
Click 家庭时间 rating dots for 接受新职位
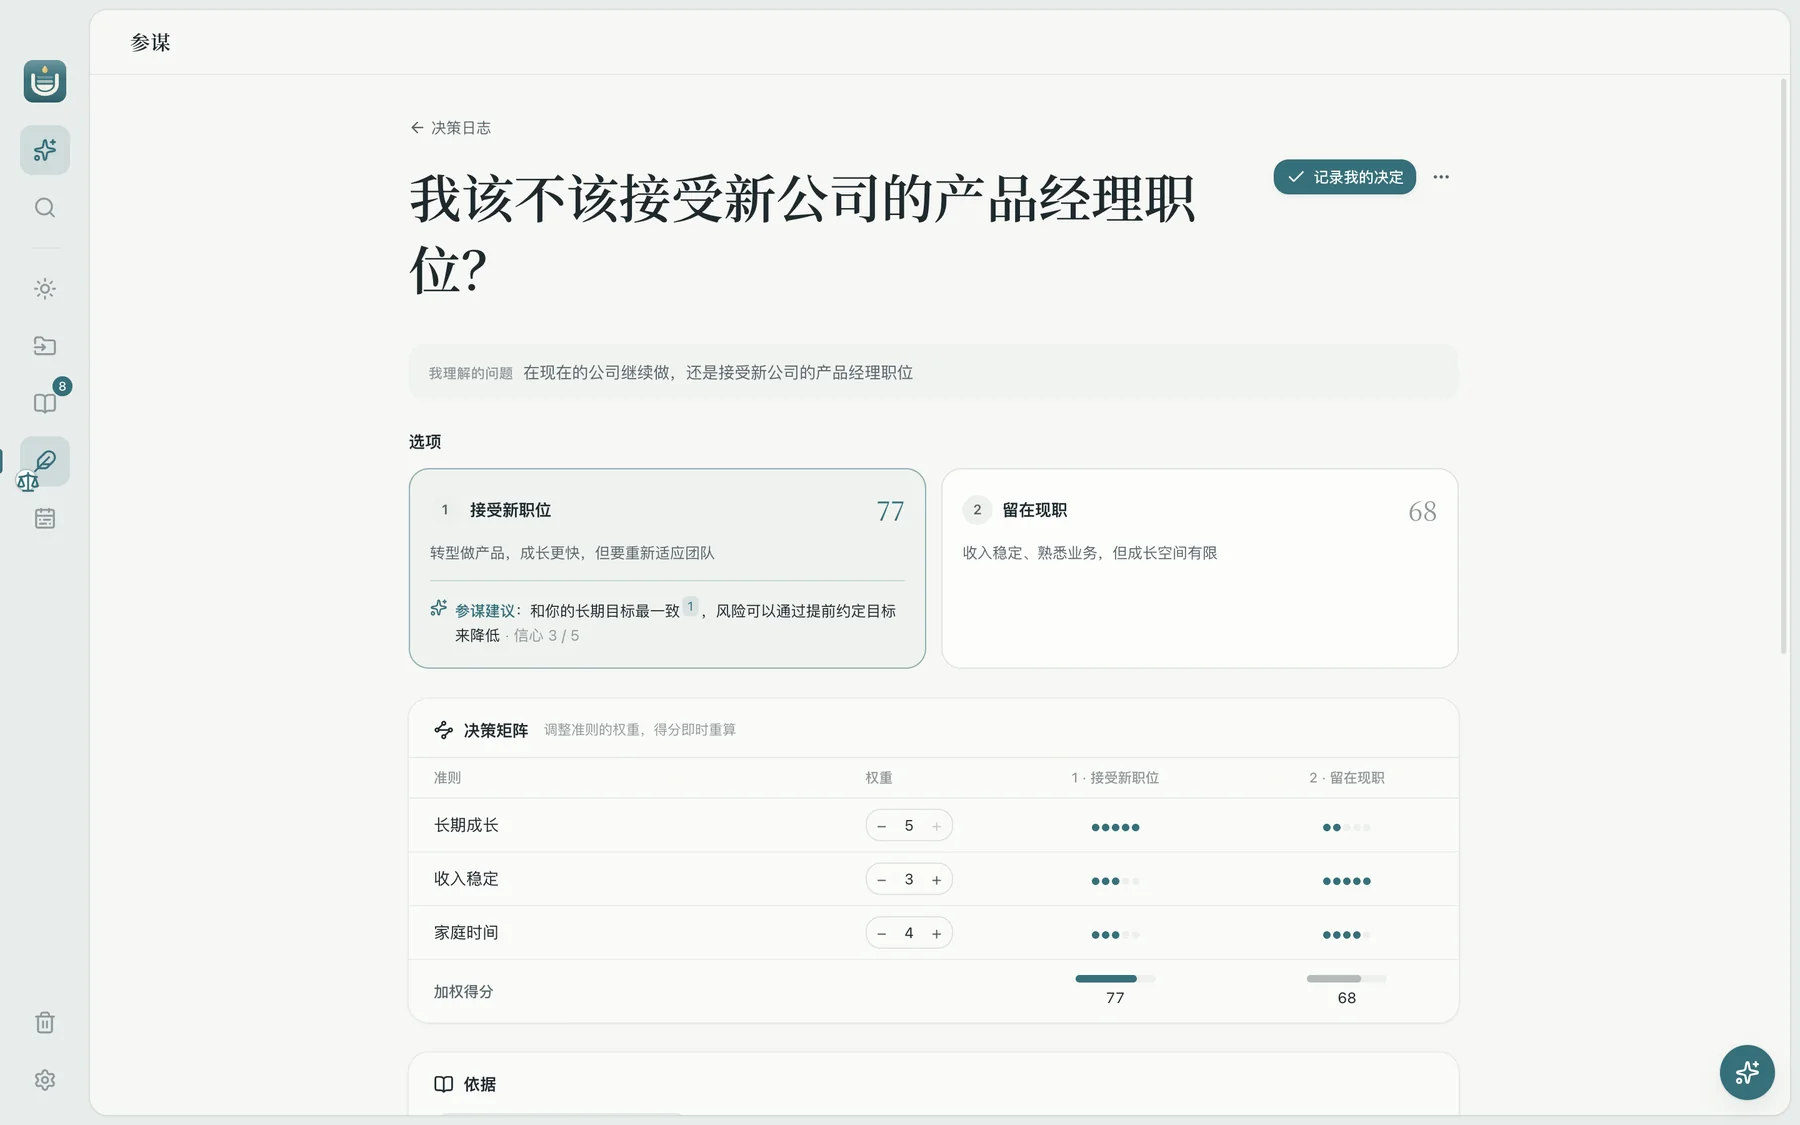1115,935
